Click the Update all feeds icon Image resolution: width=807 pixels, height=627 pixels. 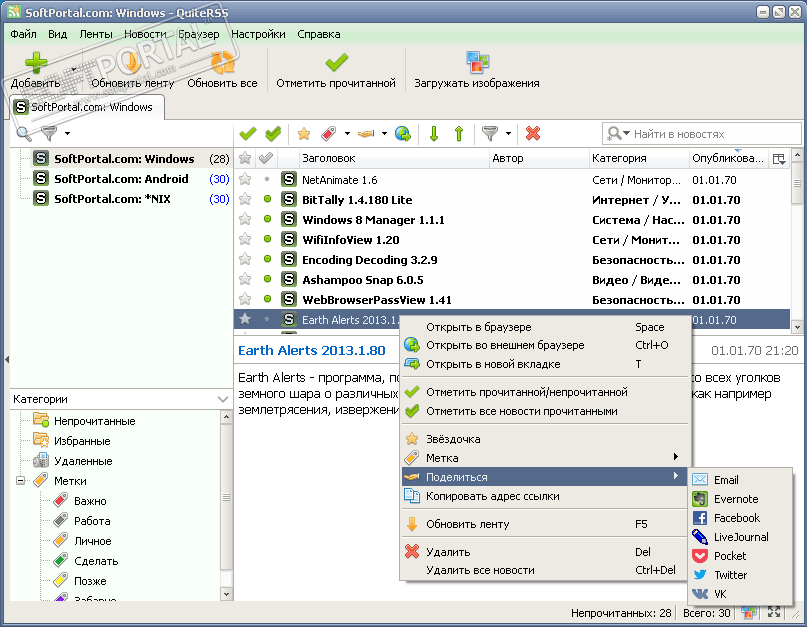[222, 63]
